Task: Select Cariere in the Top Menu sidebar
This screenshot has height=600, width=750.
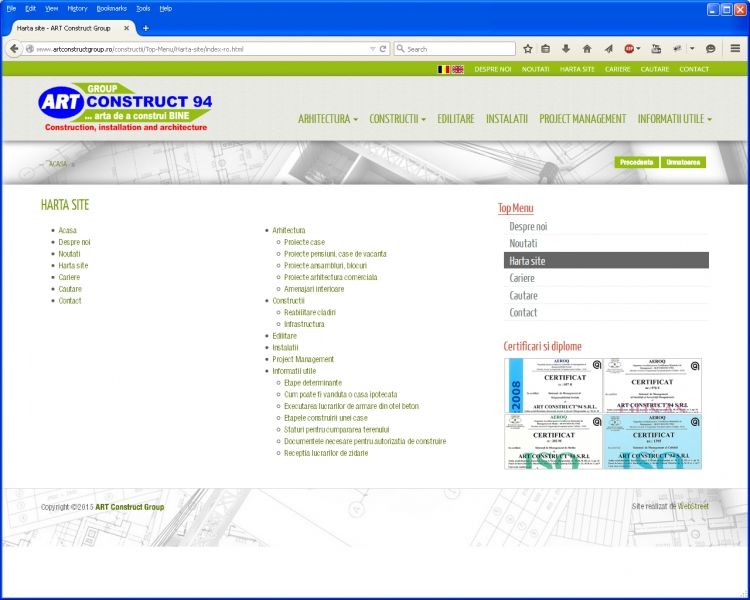Action: 522,278
